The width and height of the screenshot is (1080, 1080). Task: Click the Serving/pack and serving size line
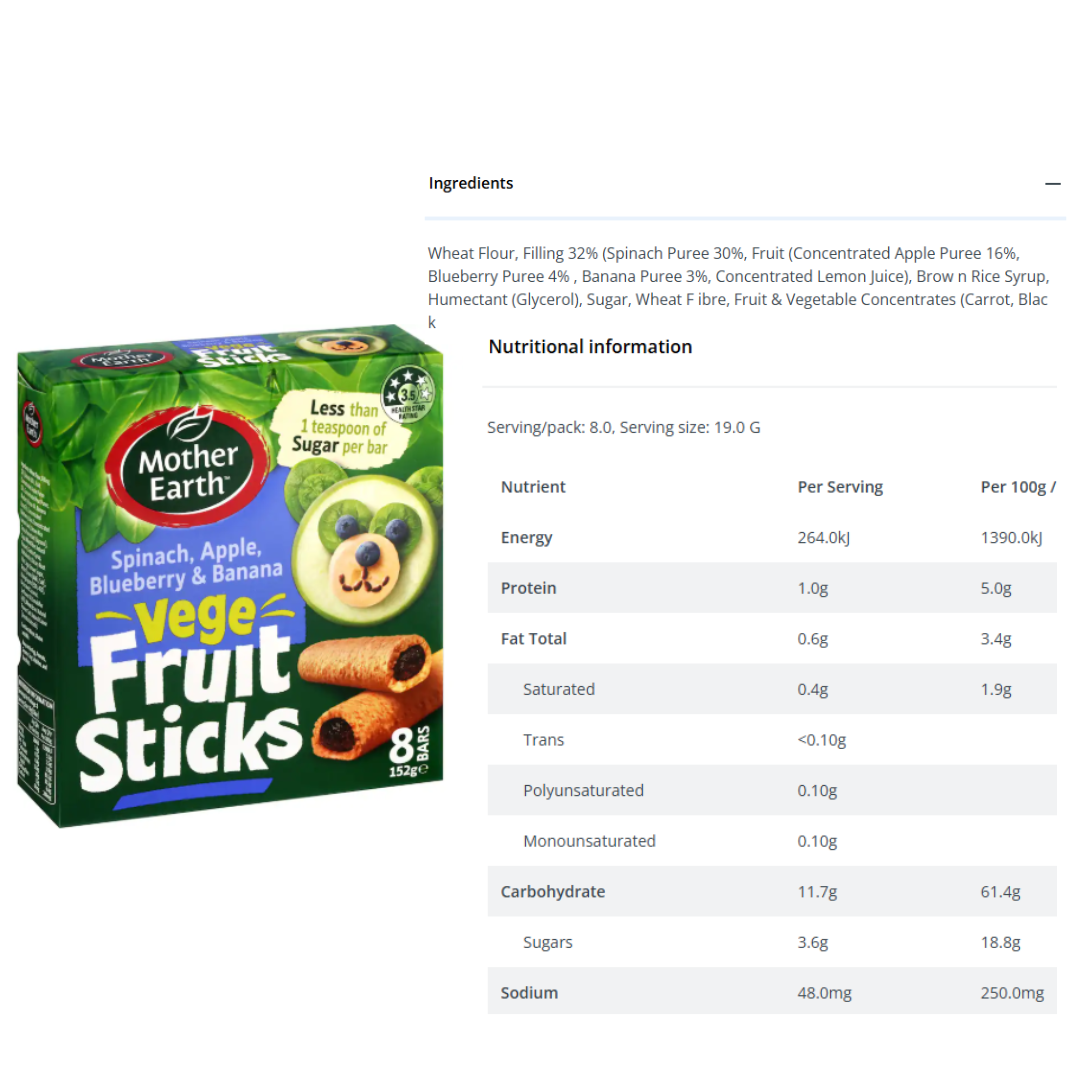(x=624, y=428)
